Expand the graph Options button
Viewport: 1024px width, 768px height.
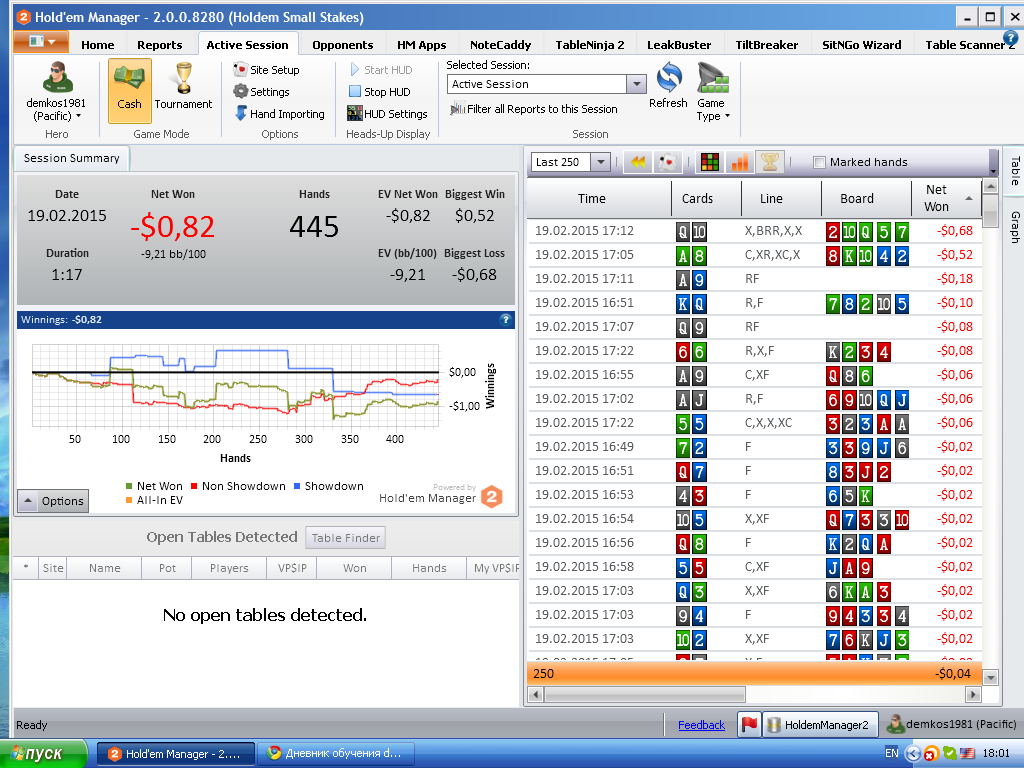click(x=54, y=501)
